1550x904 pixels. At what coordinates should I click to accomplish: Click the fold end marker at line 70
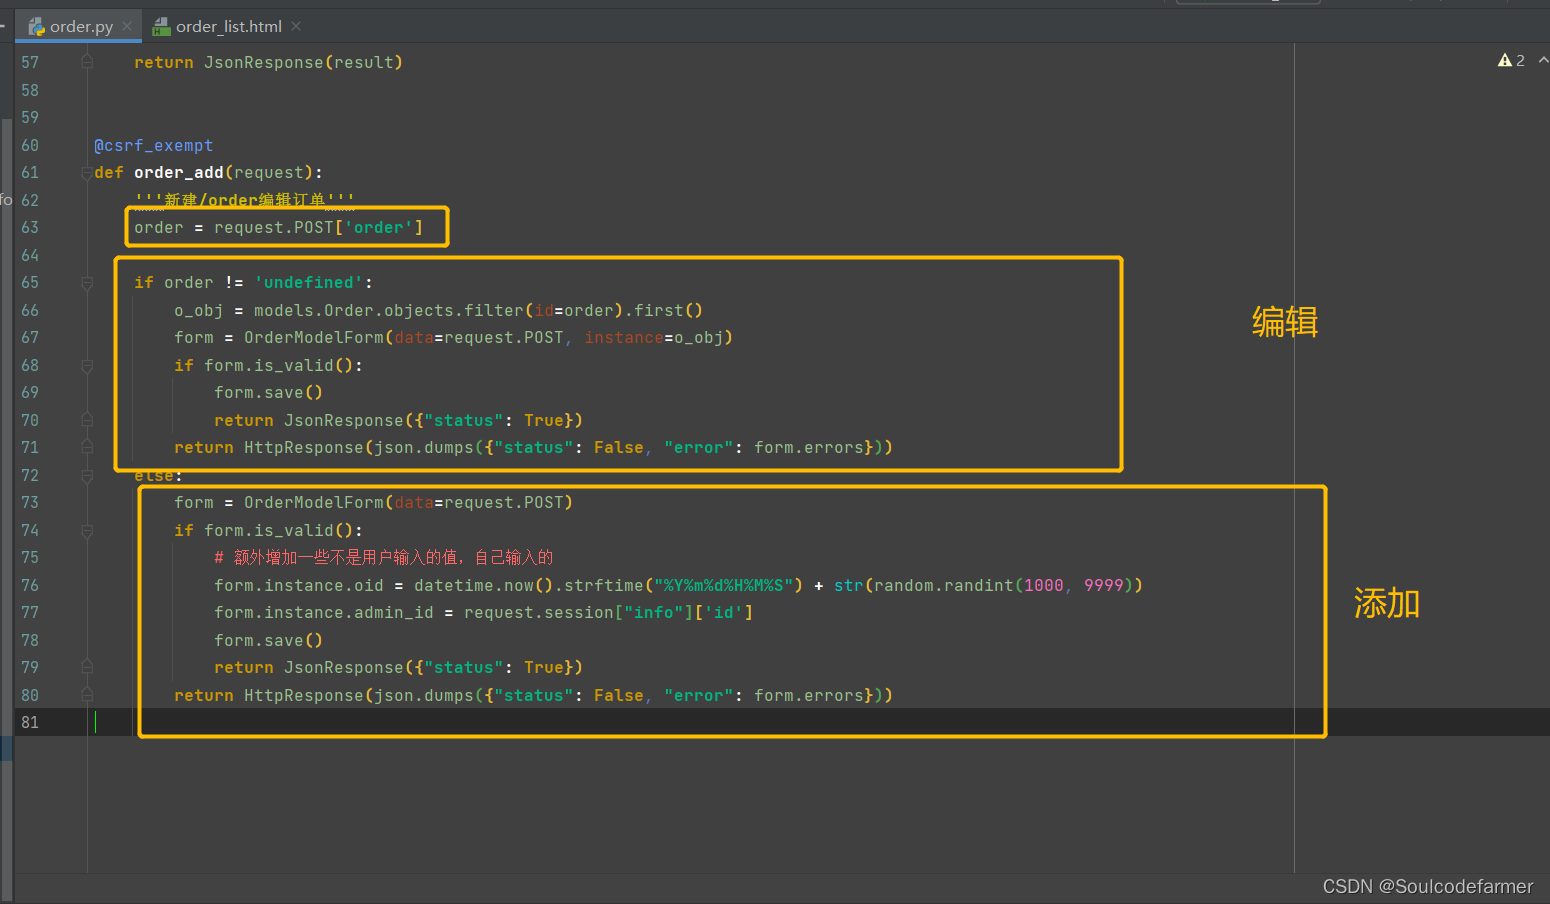[87, 421]
